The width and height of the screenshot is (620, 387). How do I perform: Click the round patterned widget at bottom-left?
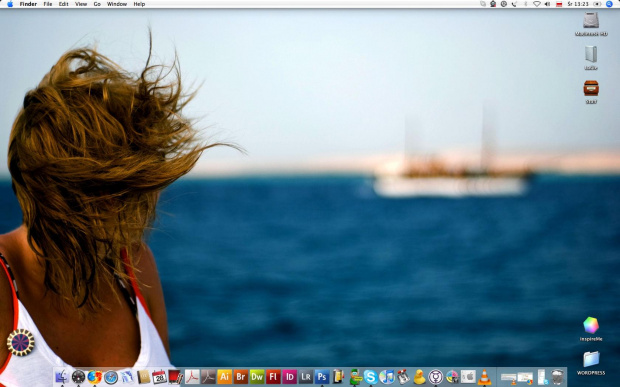(x=21, y=342)
